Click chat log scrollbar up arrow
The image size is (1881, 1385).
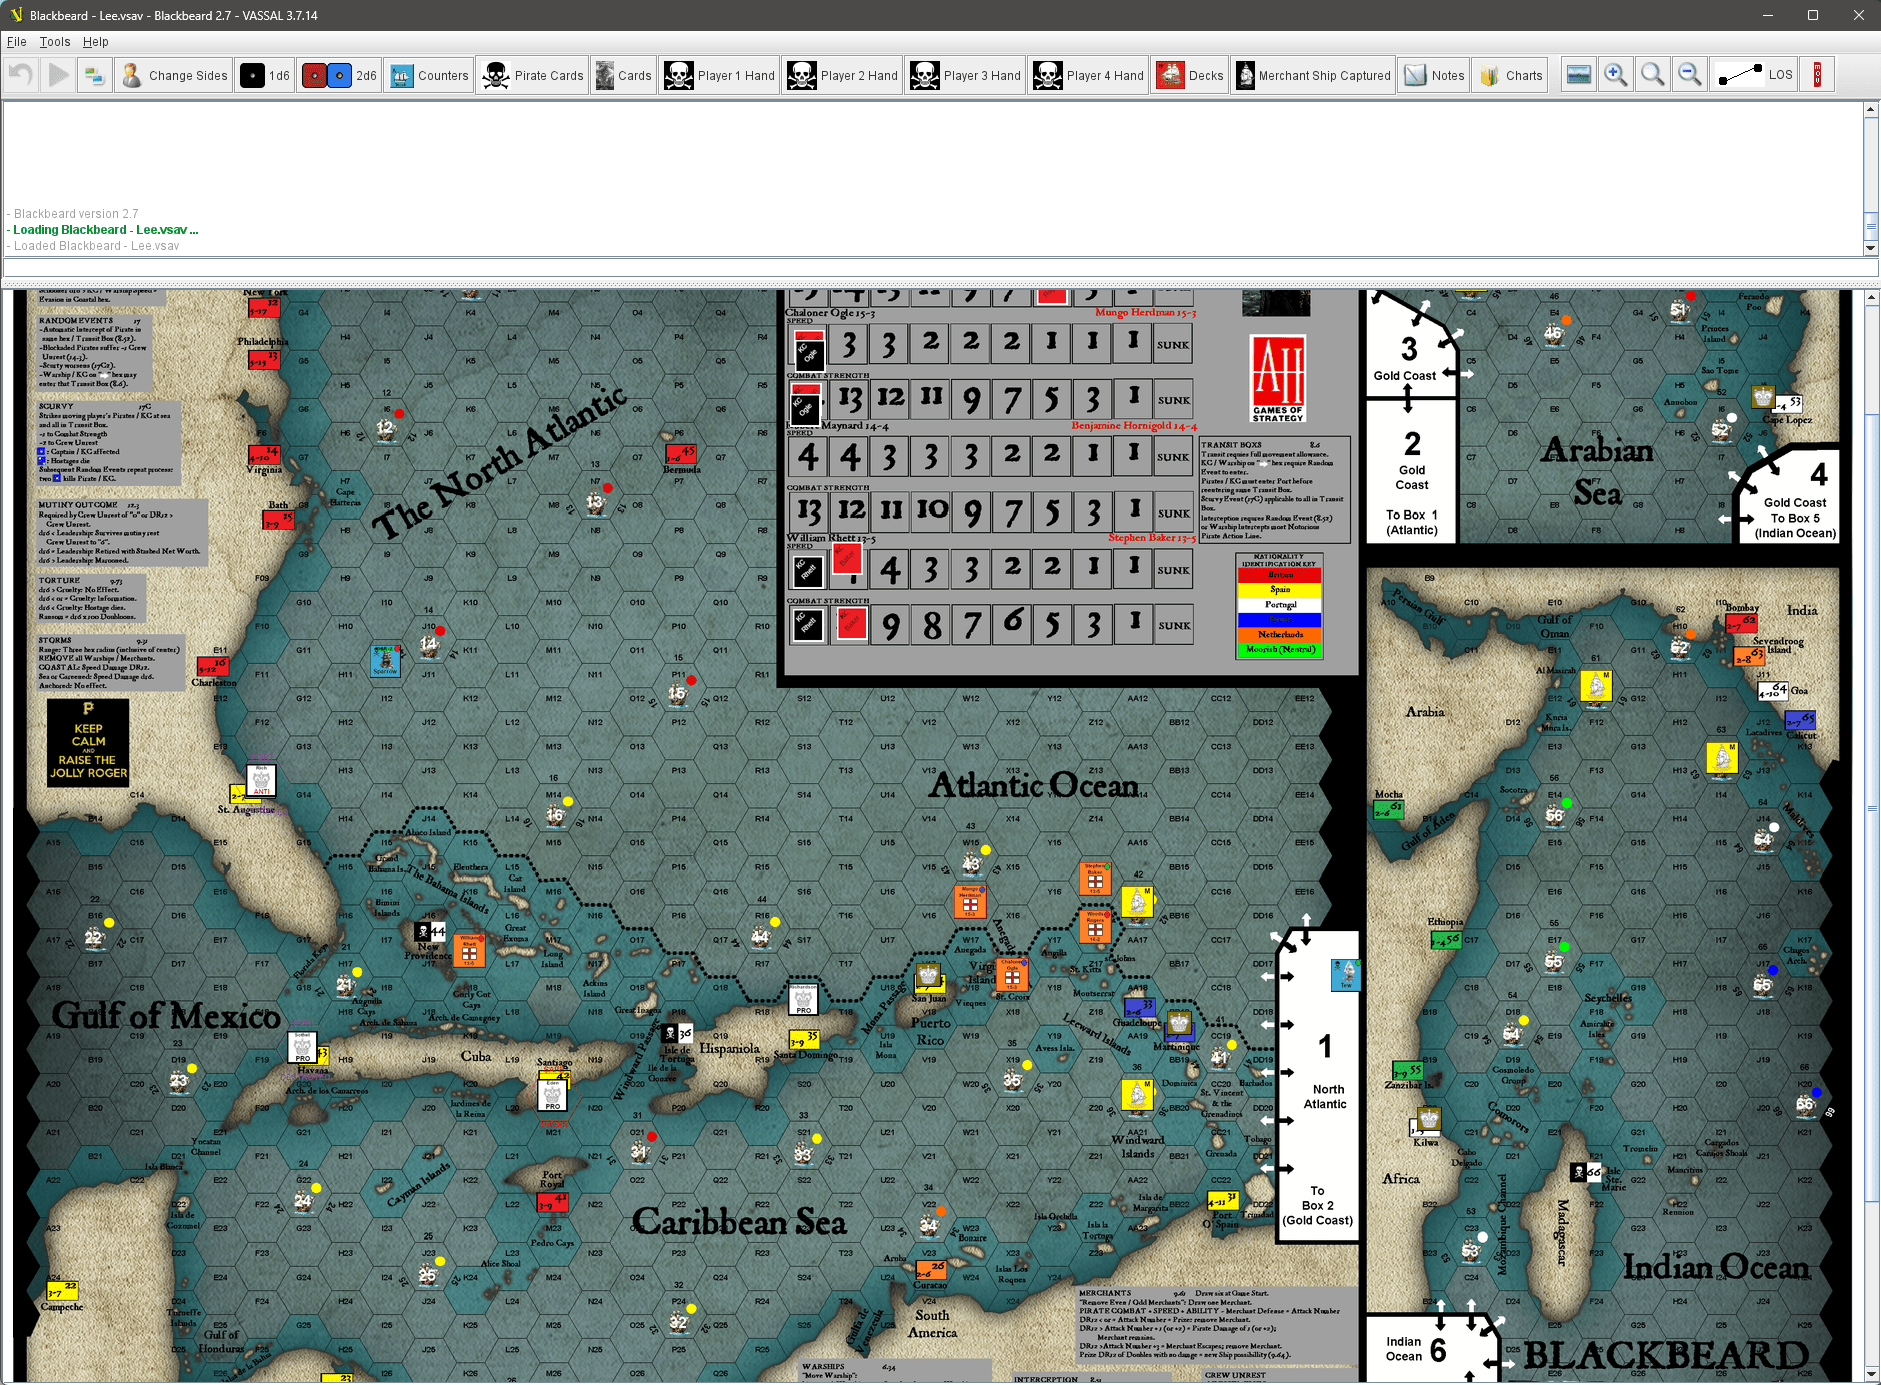tap(1870, 109)
